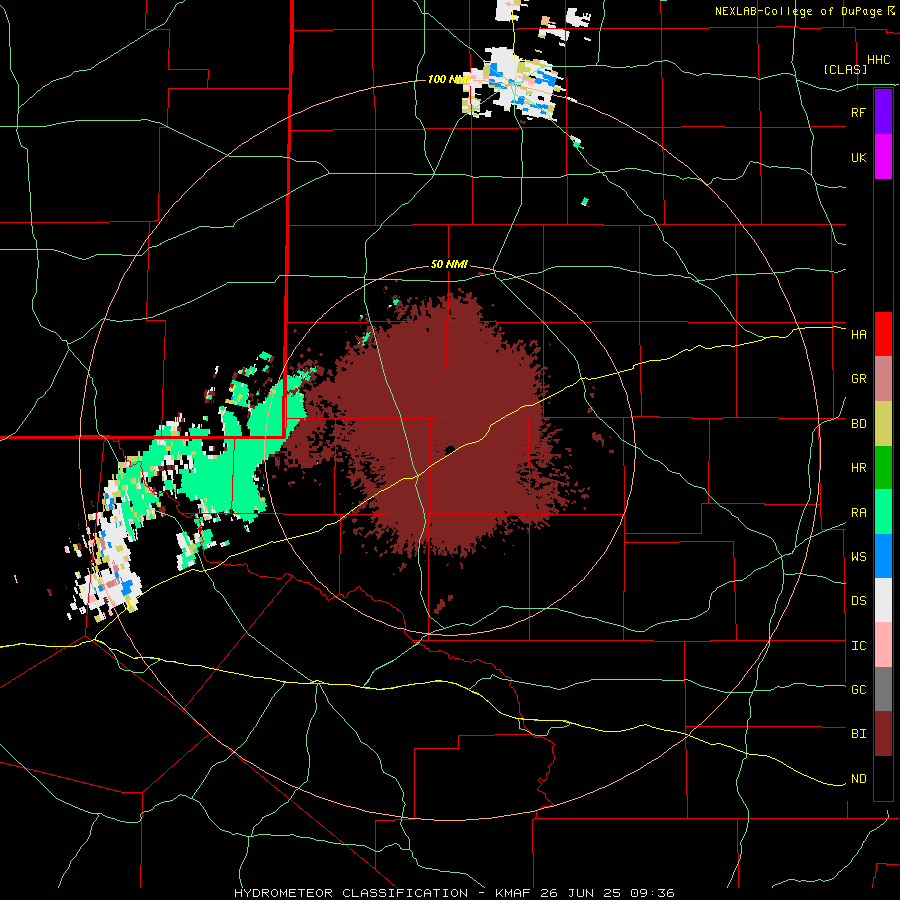900x900 pixels.
Task: Click the IC legend label
Action: (858, 645)
